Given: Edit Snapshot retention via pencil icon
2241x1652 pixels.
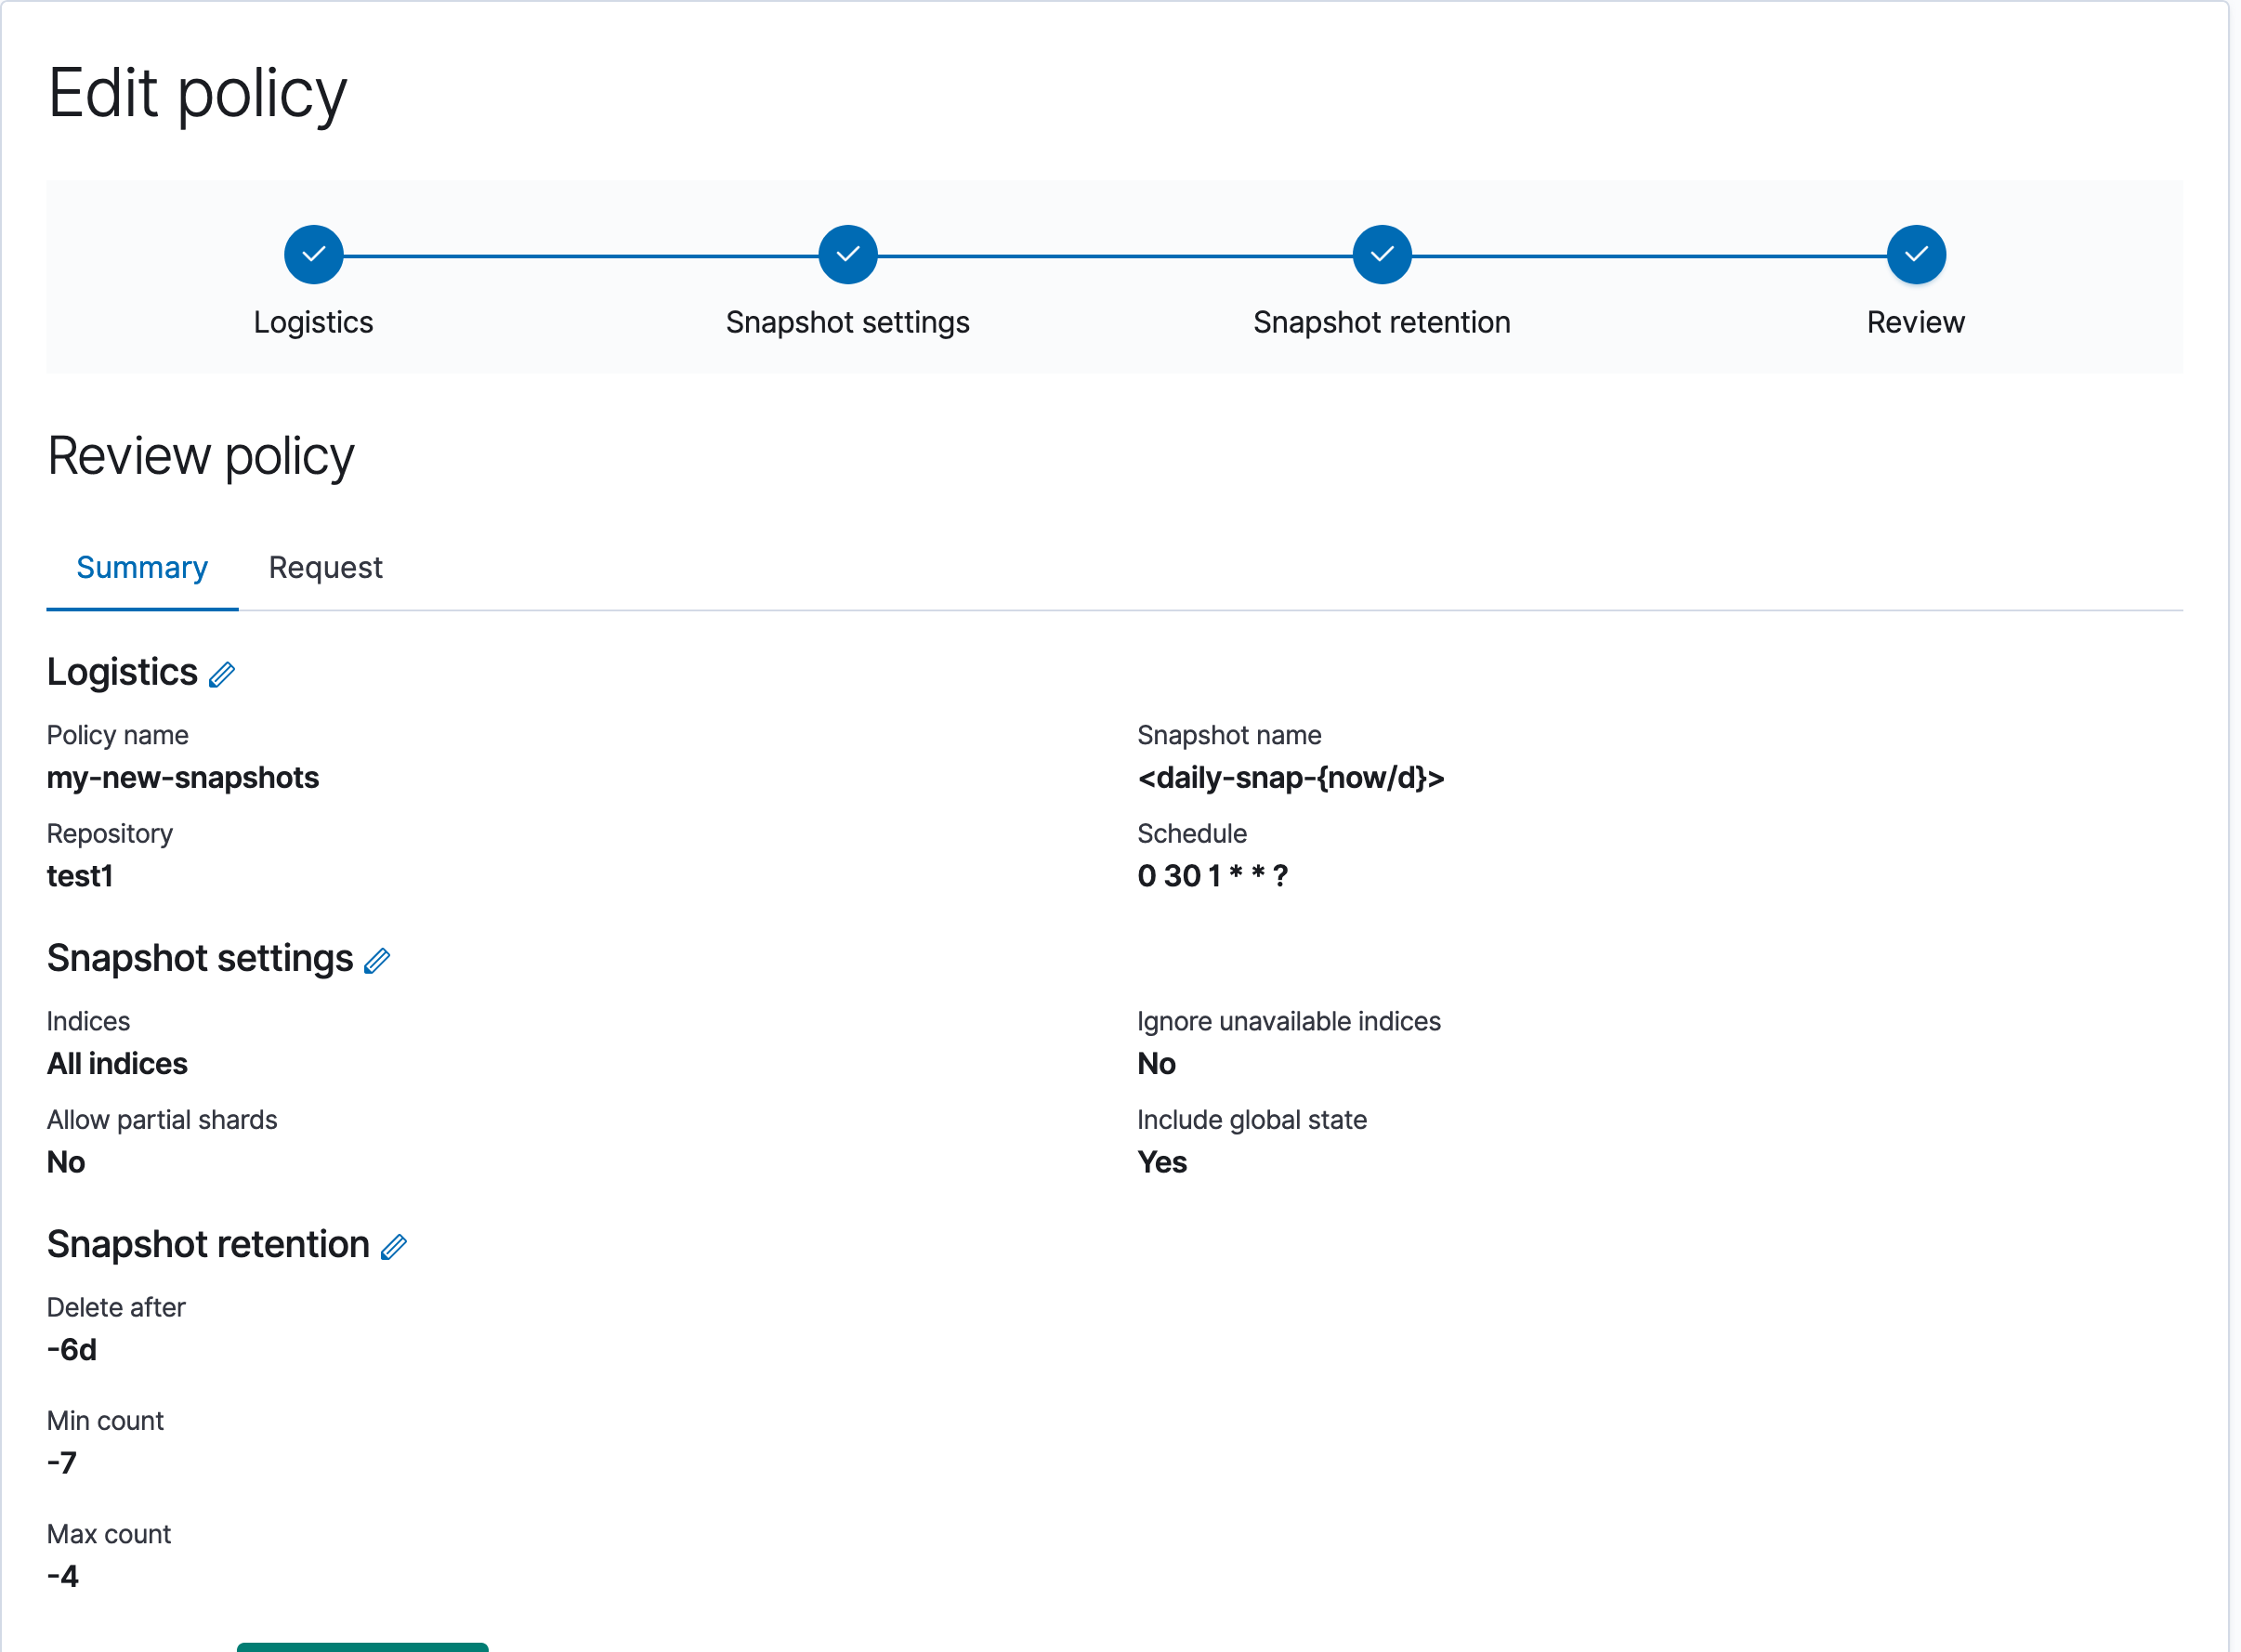Looking at the screenshot, I should click(394, 1247).
